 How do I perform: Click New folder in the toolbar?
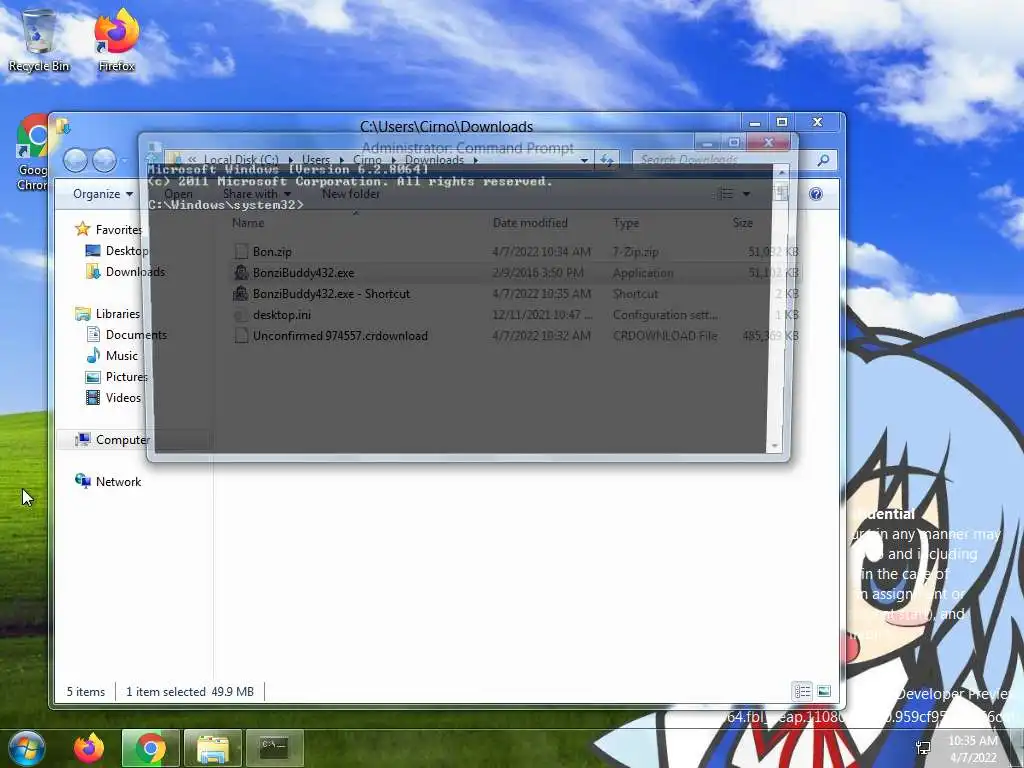351,194
